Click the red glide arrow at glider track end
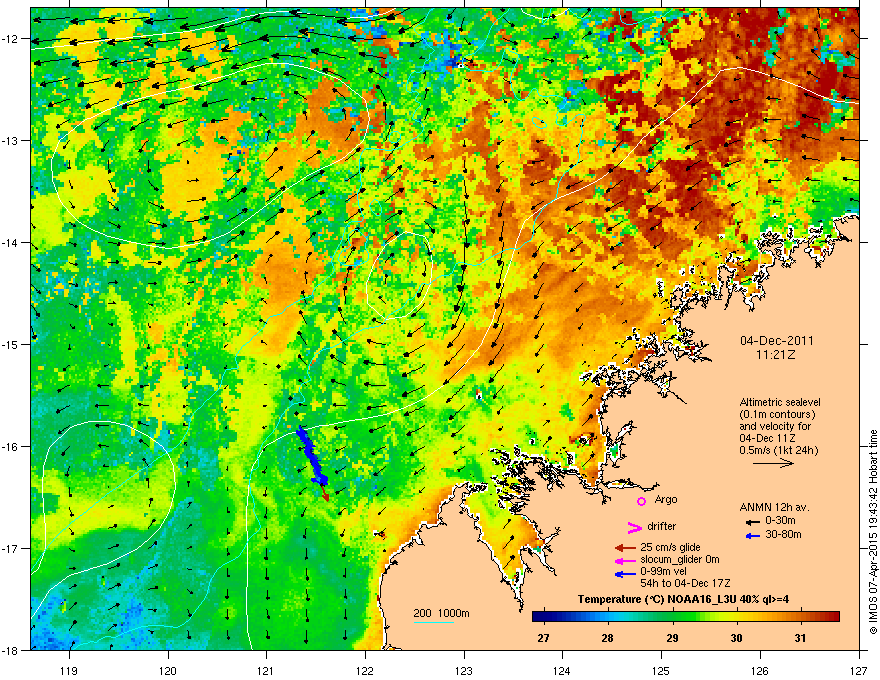The image size is (880, 680). pyautogui.click(x=325, y=494)
